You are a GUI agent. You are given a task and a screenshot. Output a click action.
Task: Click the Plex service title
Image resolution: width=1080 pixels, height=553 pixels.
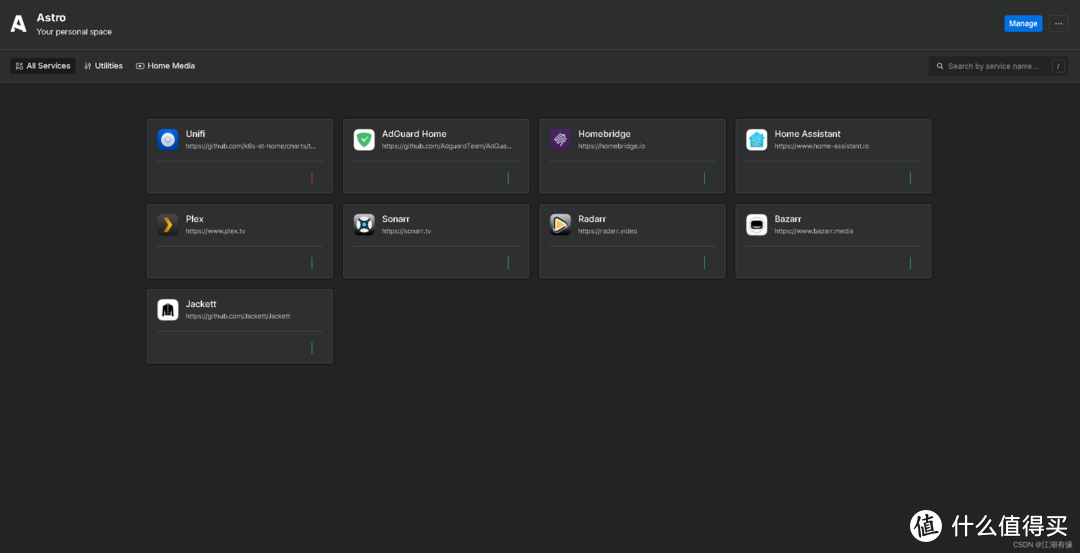click(194, 219)
